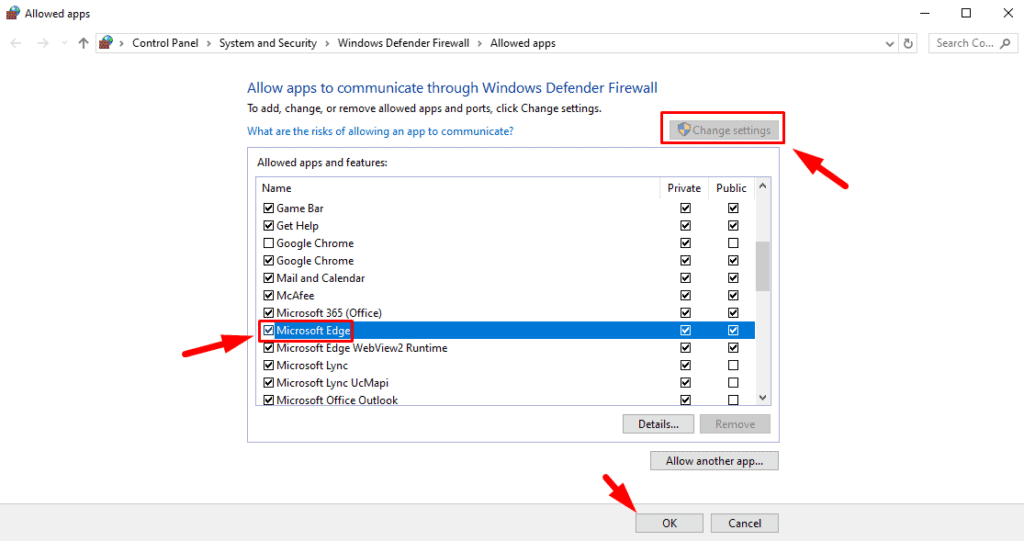This screenshot has height=541, width=1024.
Task: Click the Control Panel address bar icon
Action: [106, 43]
